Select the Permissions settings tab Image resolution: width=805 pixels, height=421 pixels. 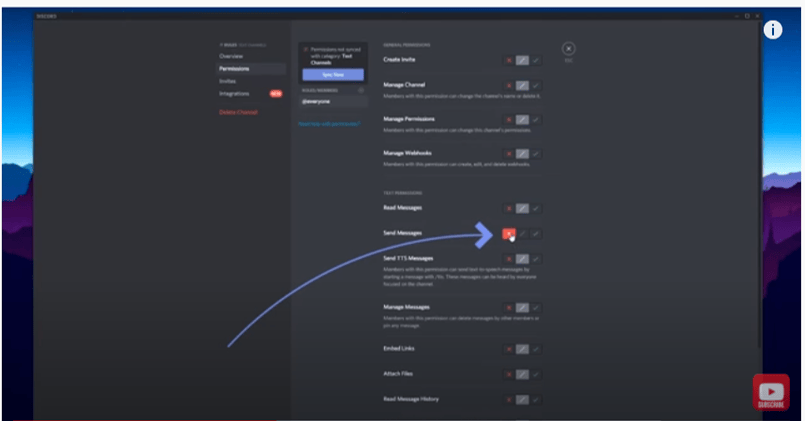click(251, 69)
